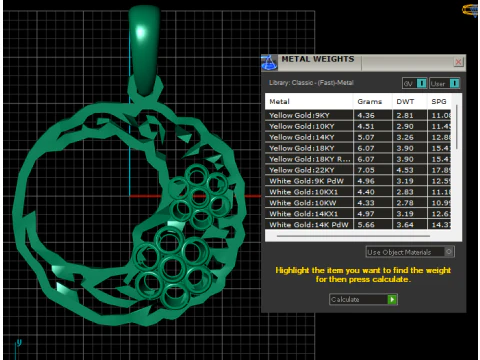Click the 4.53 DWT value

pyautogui.click(x=405, y=170)
